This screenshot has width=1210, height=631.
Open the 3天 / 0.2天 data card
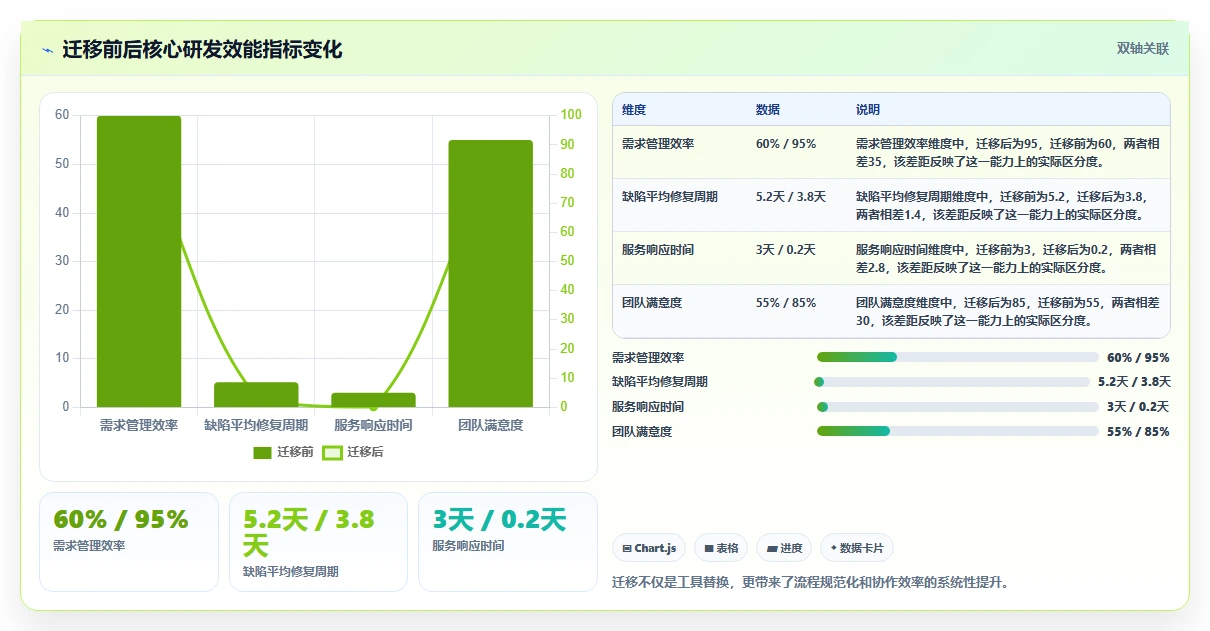click(508, 541)
